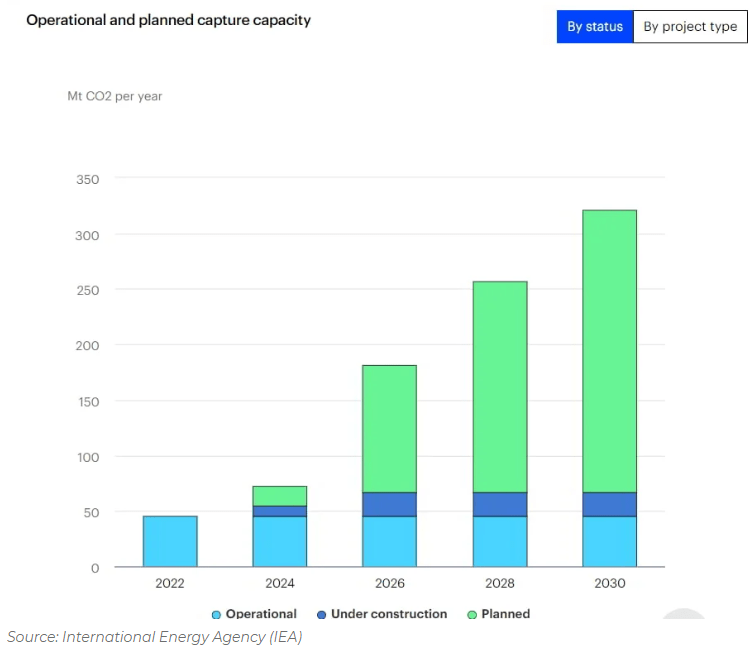Select the 2026 Under construction bar segment

(x=389, y=504)
